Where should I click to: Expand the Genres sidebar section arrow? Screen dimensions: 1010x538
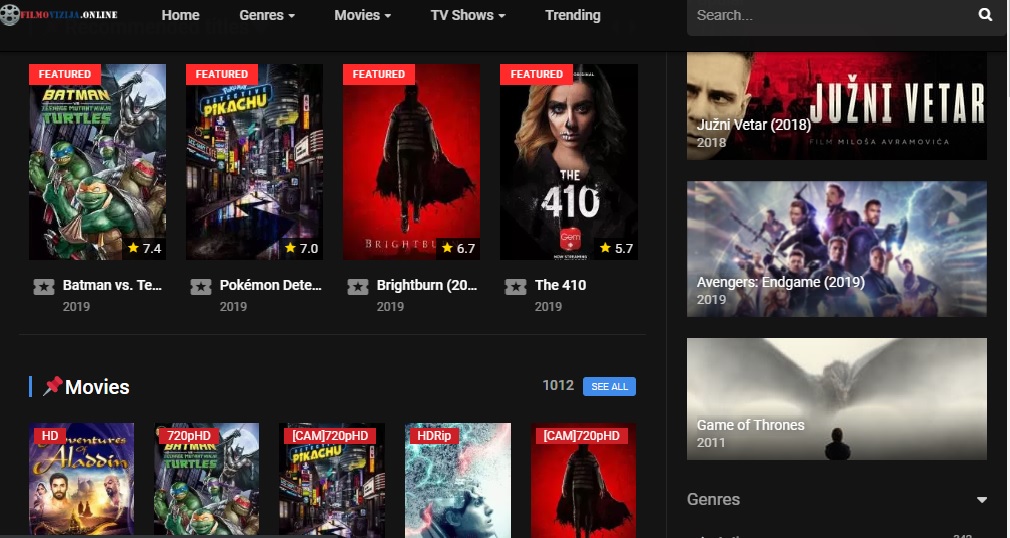982,500
